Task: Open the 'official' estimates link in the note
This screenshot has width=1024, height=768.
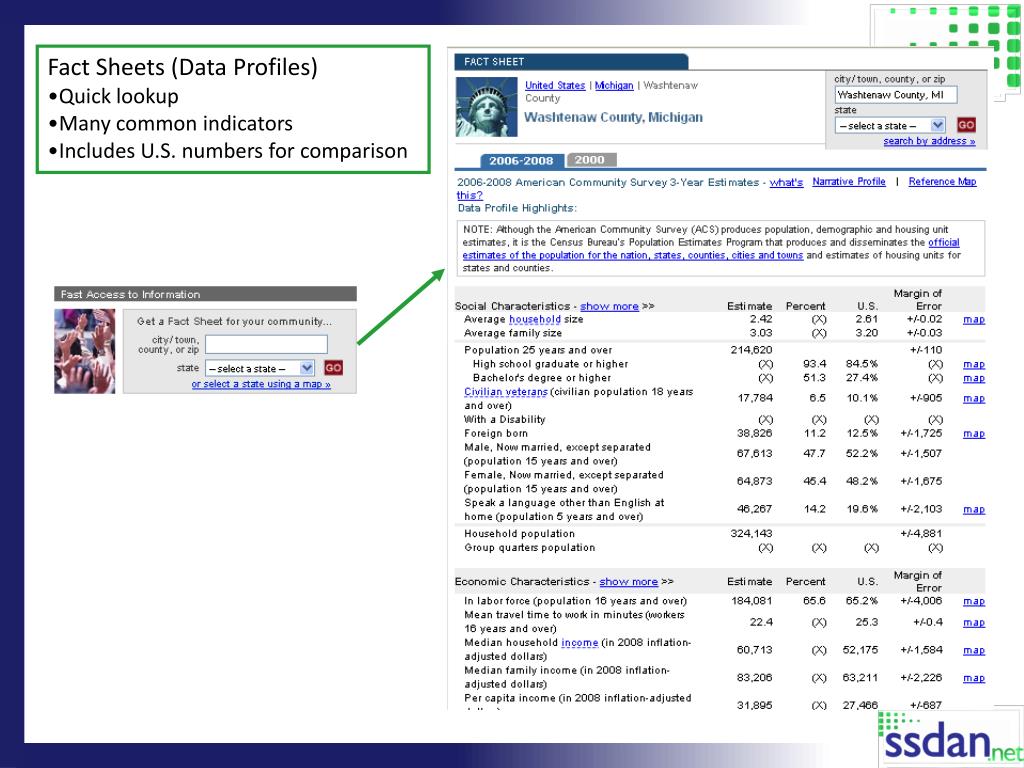Action: pos(944,242)
